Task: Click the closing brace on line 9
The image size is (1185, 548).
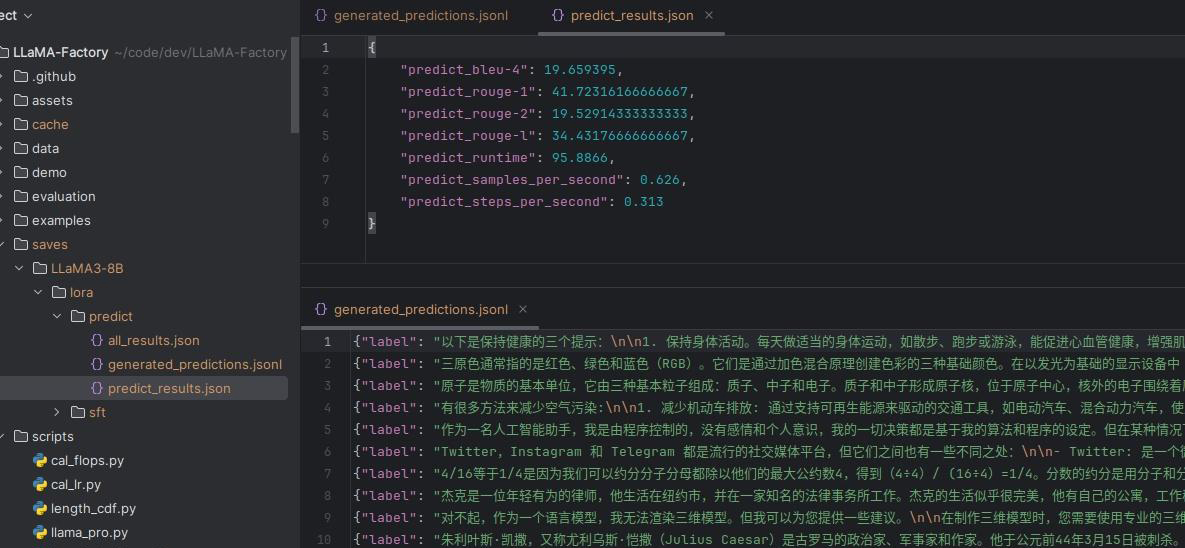Action: point(371,224)
